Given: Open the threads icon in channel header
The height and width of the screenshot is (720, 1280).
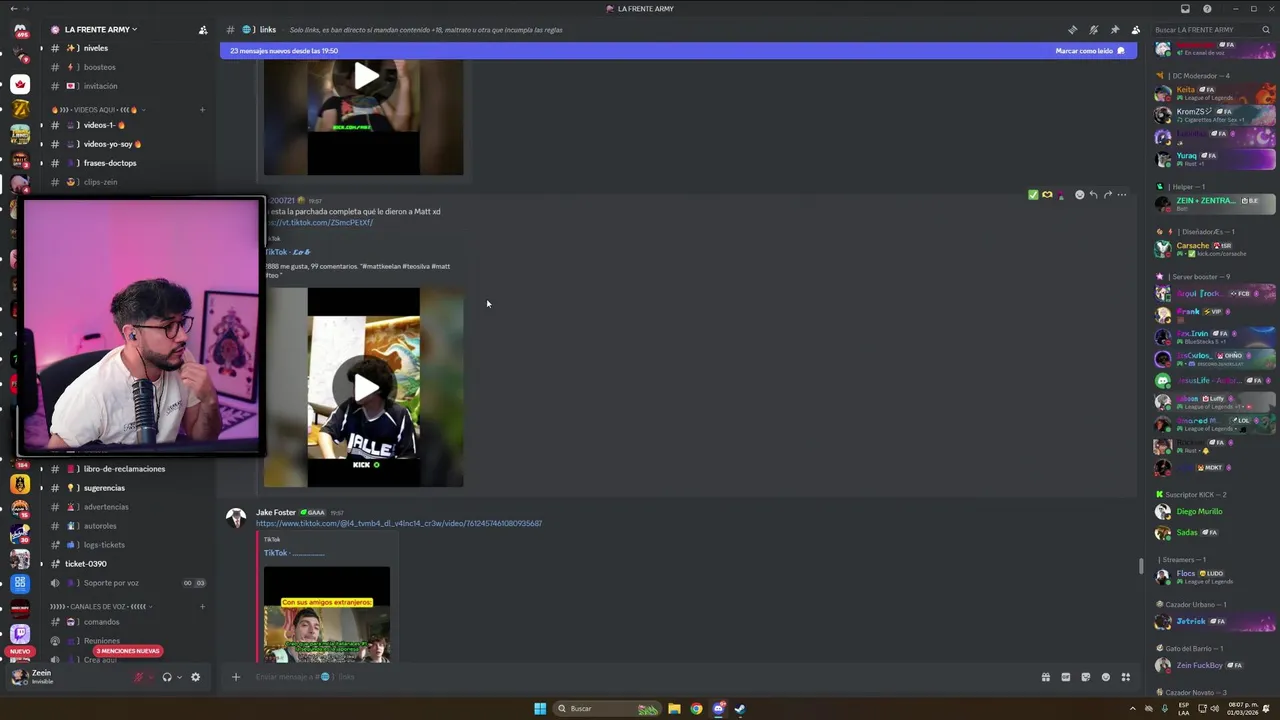Looking at the screenshot, I should point(1073,30).
